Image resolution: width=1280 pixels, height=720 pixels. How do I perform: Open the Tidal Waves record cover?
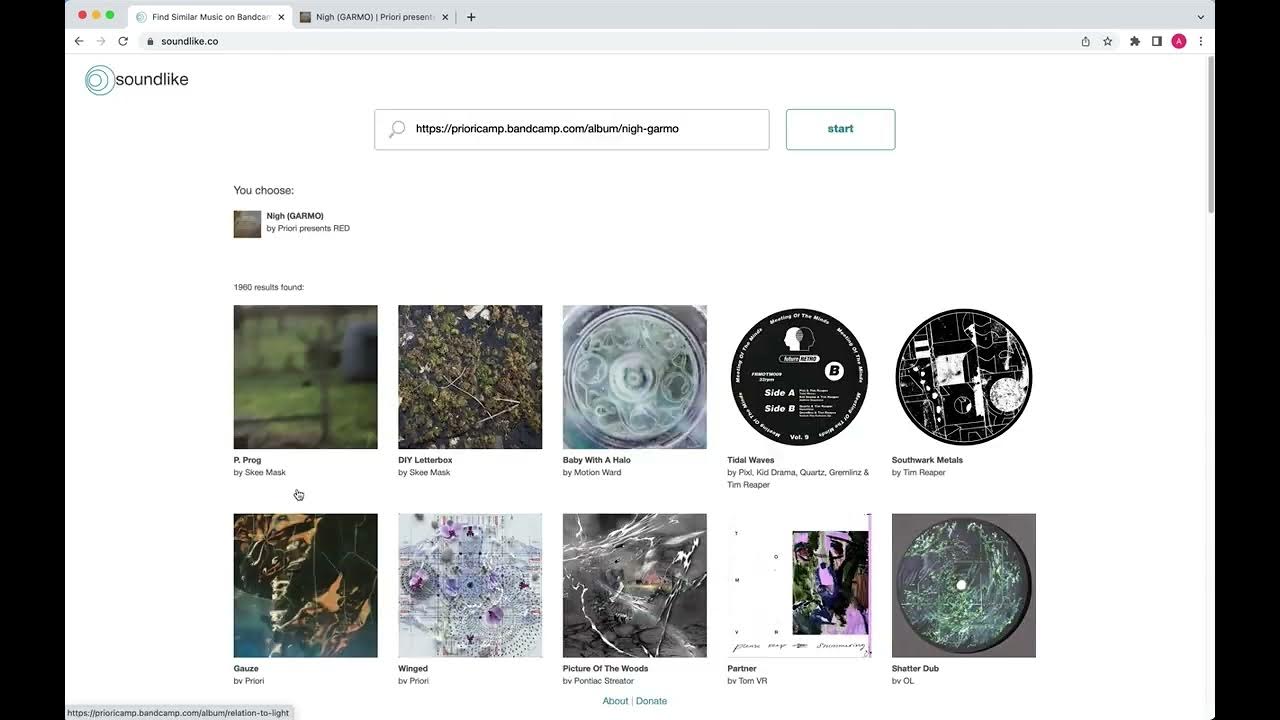(799, 377)
